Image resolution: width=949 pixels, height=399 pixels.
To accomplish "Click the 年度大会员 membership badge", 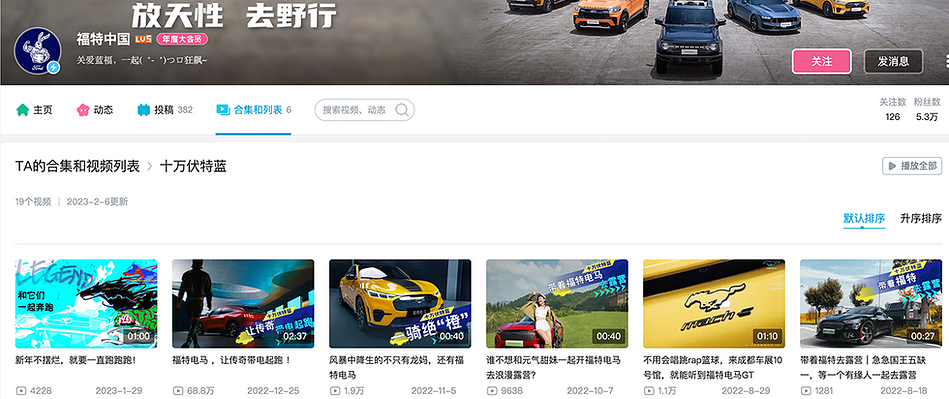I will click(182, 39).
